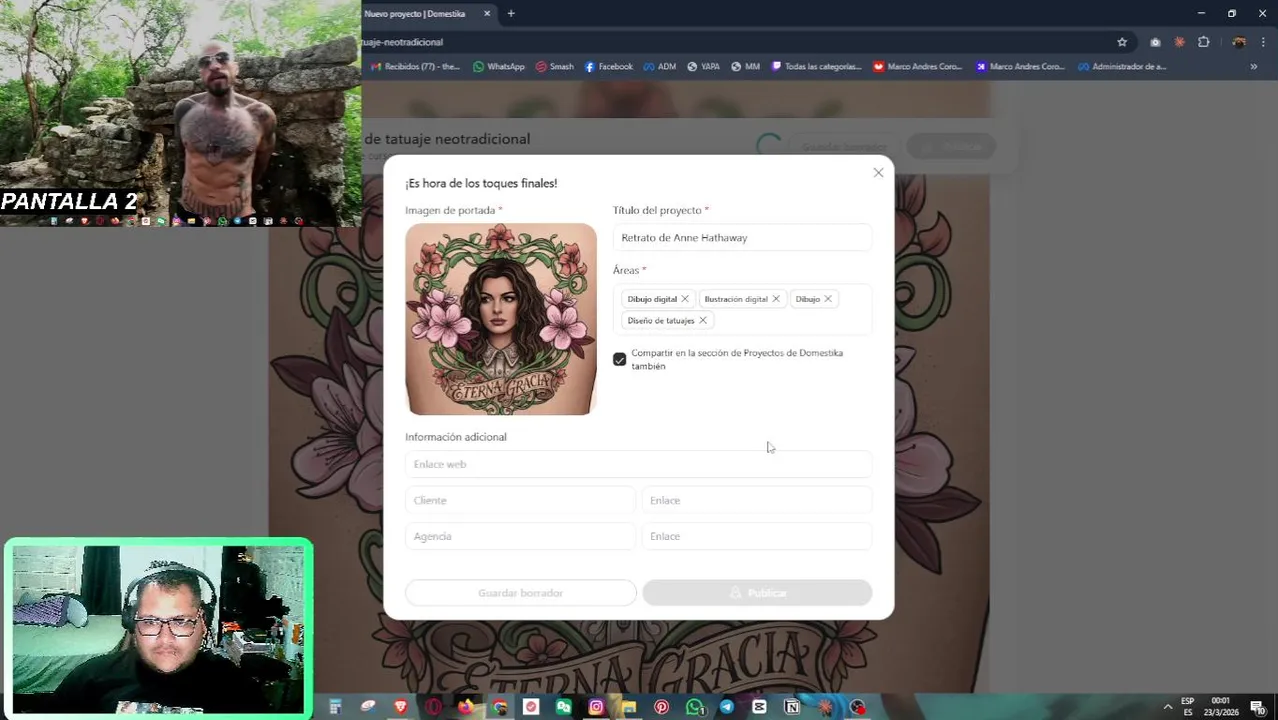Open File Explorer from taskbar
1278x720 pixels.
[x=629, y=707]
